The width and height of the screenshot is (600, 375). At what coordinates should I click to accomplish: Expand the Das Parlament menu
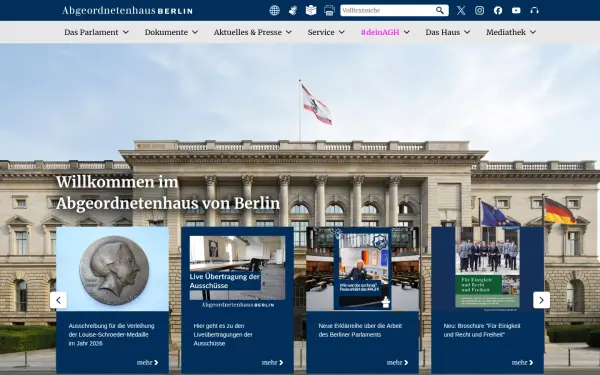click(x=96, y=32)
